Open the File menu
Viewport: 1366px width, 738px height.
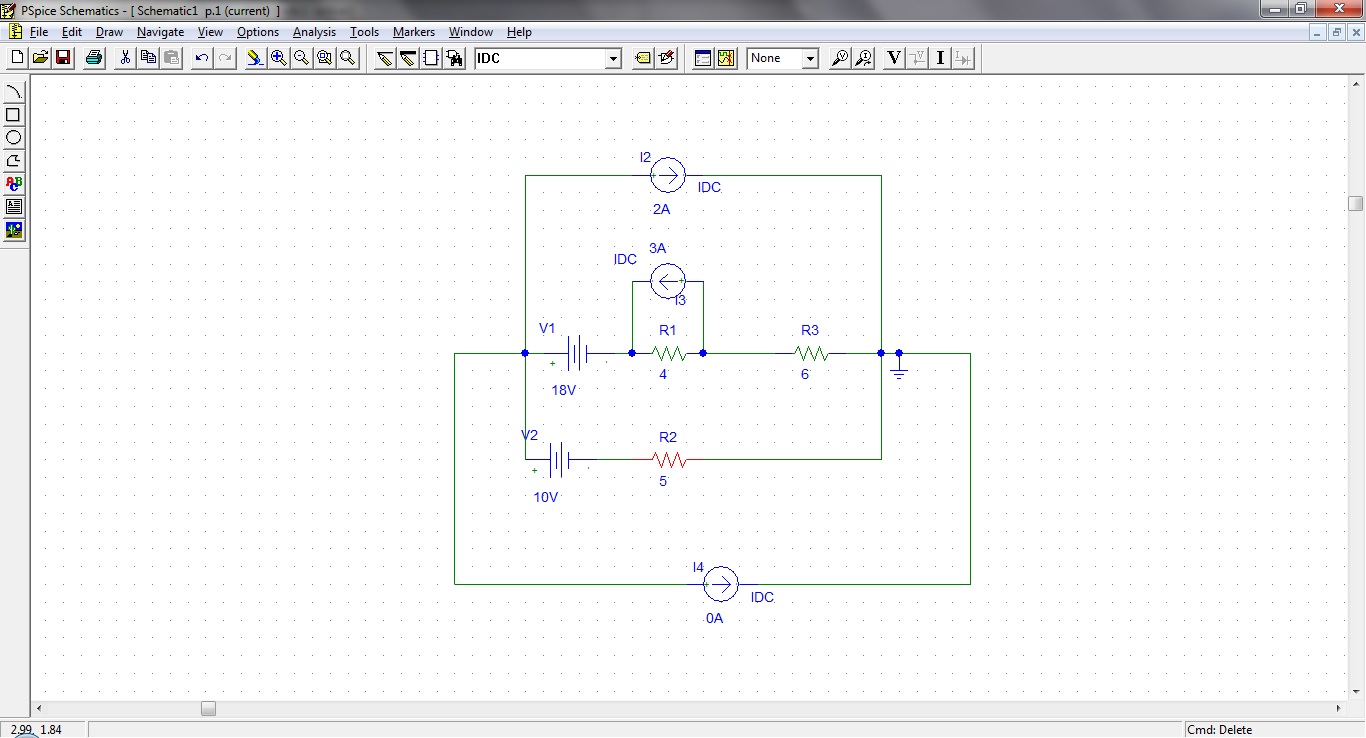[39, 32]
